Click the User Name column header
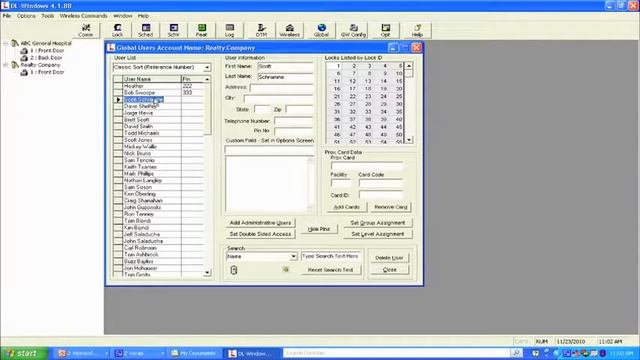The image size is (640, 360). (151, 79)
